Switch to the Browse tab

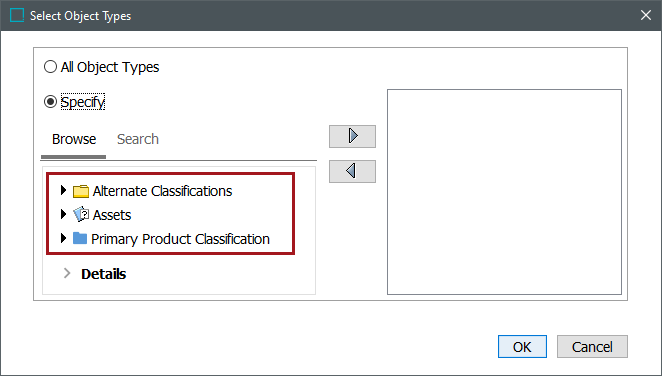tap(74, 139)
